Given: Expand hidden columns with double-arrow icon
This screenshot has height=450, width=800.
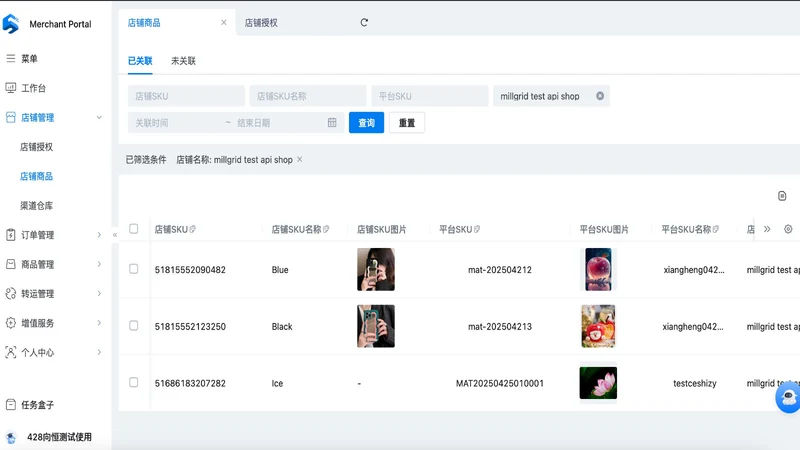Looking at the screenshot, I should click(x=767, y=229).
